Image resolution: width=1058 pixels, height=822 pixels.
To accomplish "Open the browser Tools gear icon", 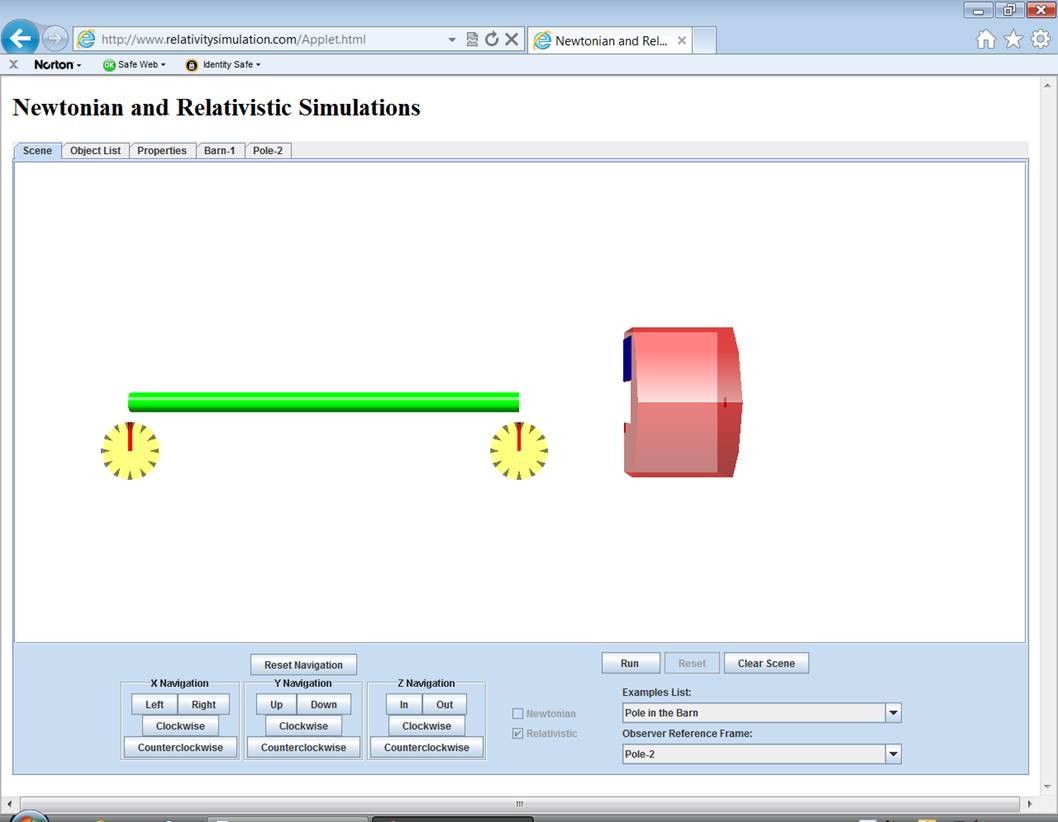I will pos(1040,39).
